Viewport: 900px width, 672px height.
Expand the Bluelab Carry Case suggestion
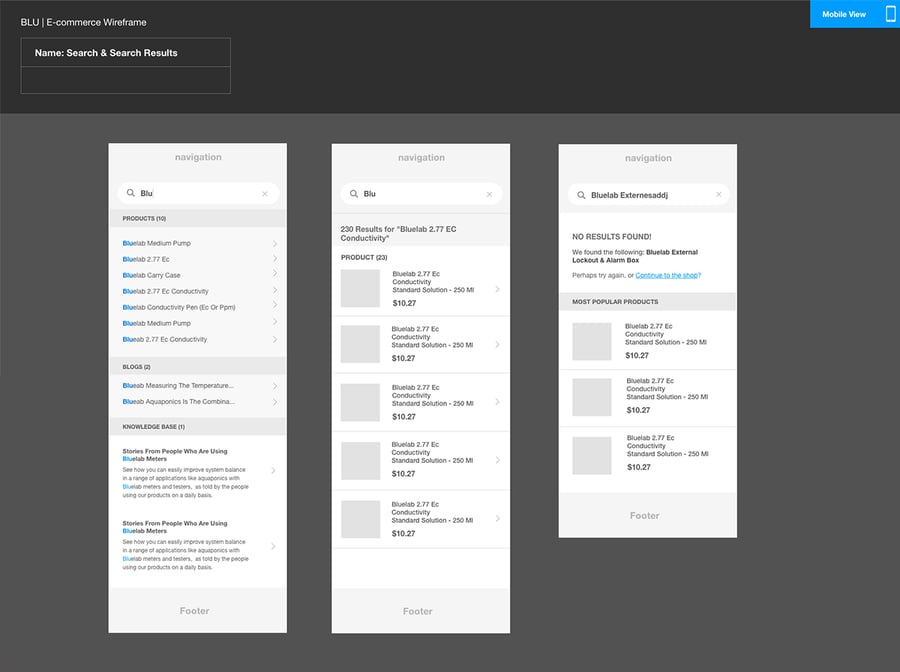(x=274, y=275)
